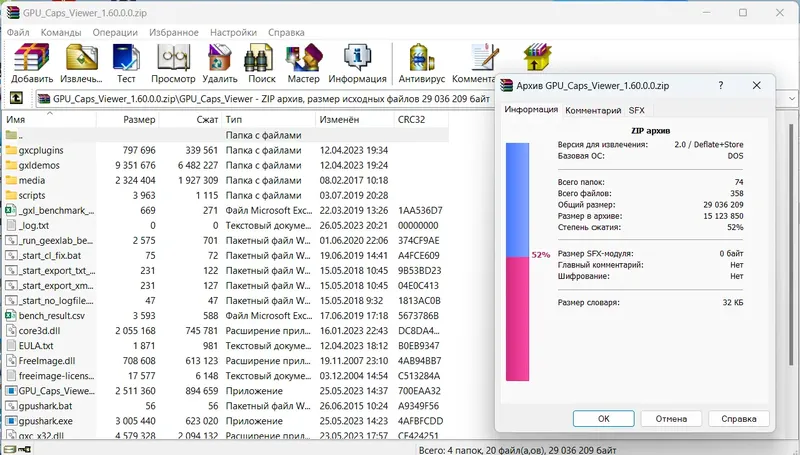Screen dimensions: 800x455
Task: Click the Справка button in dialog
Action: pos(738,418)
